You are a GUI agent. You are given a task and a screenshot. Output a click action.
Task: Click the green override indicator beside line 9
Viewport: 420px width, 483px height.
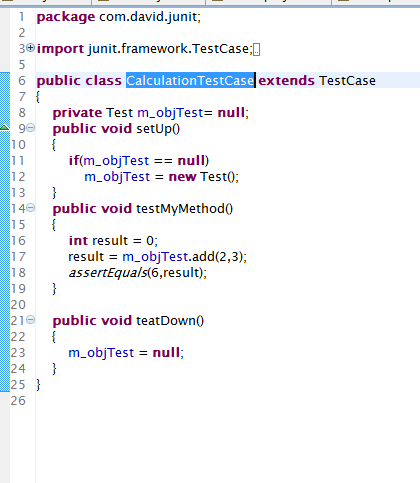[5, 127]
